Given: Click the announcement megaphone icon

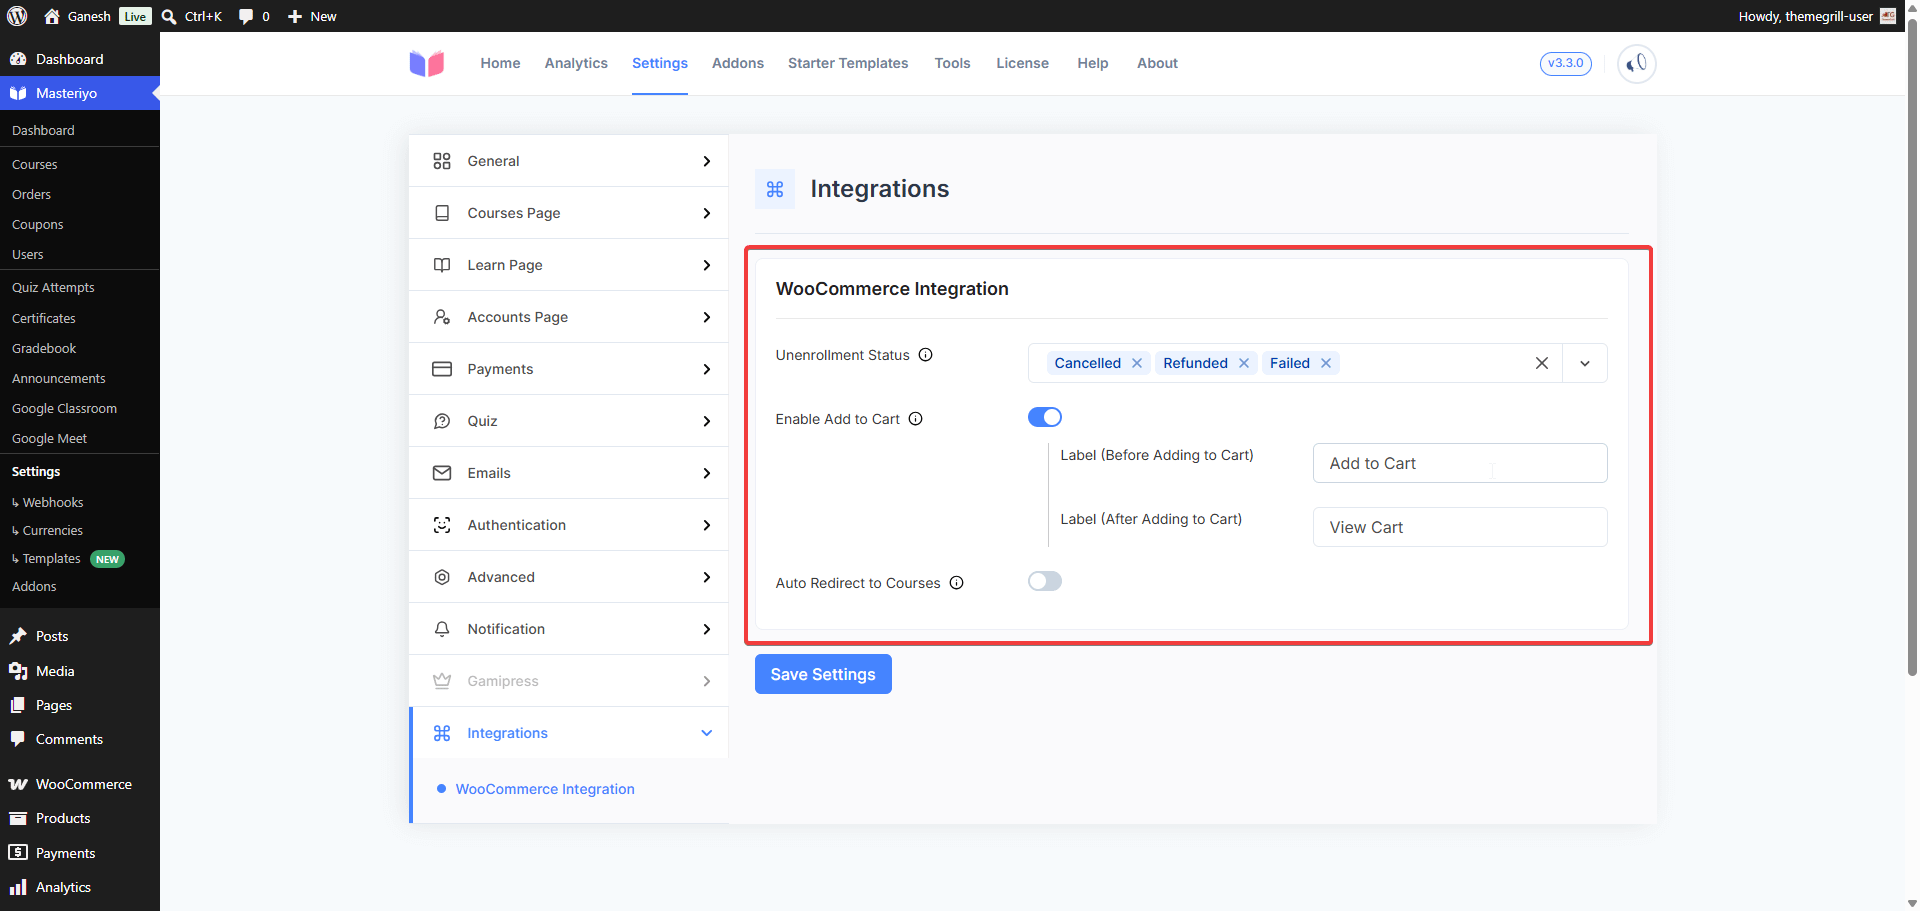Looking at the screenshot, I should pos(1637,63).
